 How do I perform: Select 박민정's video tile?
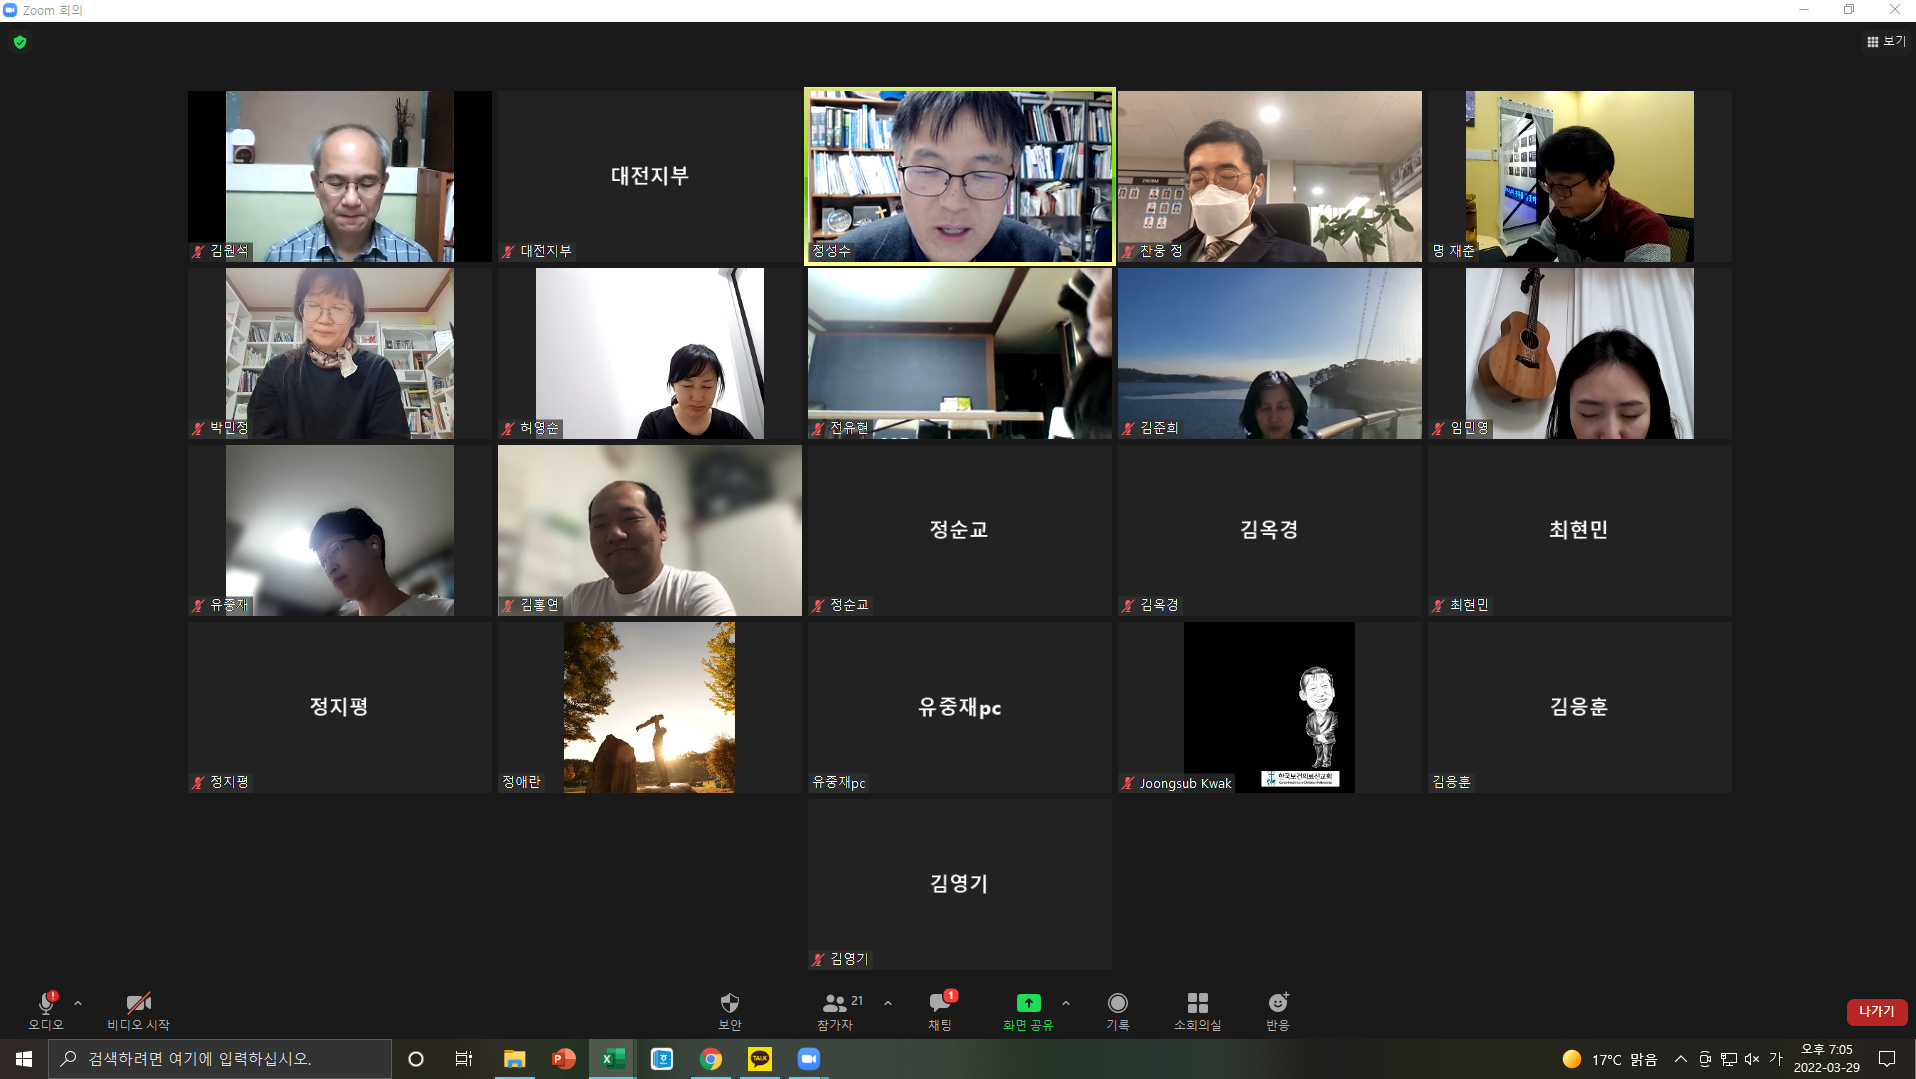coord(340,353)
